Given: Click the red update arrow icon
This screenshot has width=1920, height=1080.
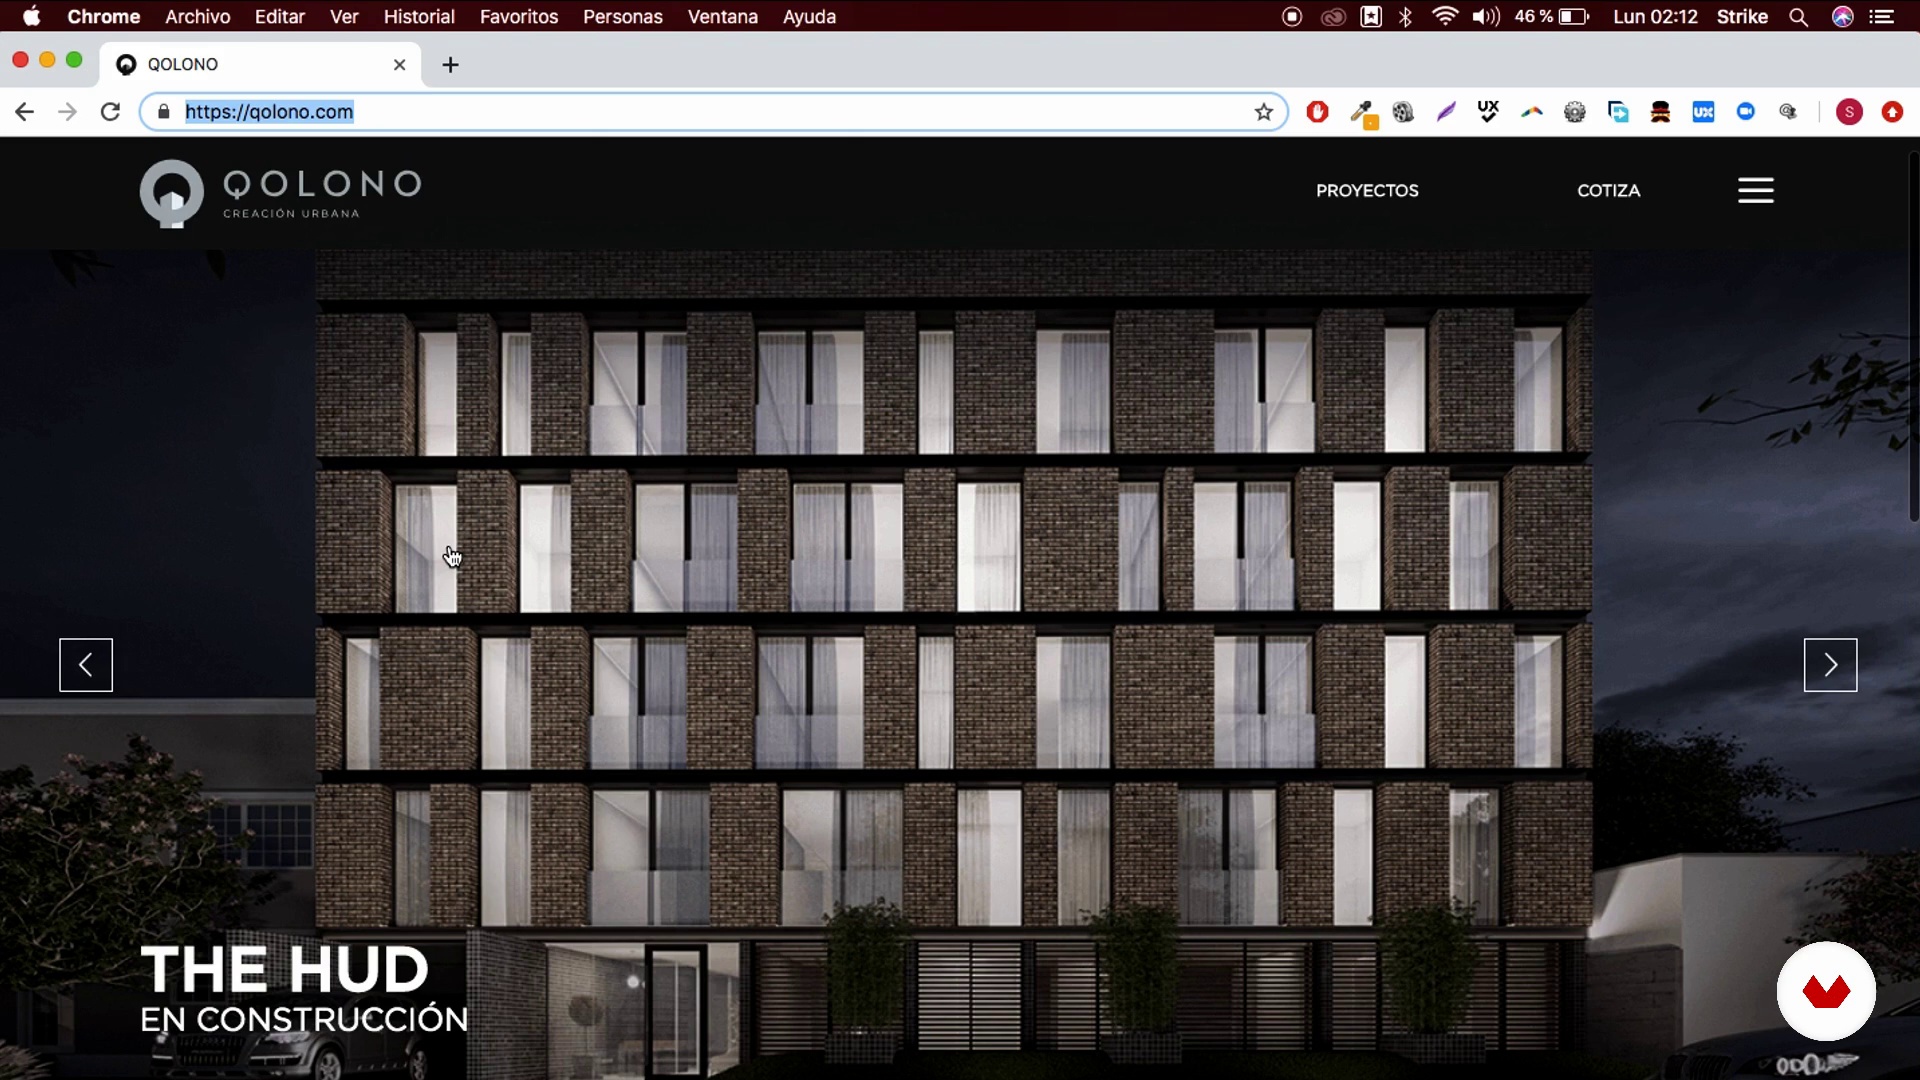Looking at the screenshot, I should click(x=1892, y=112).
